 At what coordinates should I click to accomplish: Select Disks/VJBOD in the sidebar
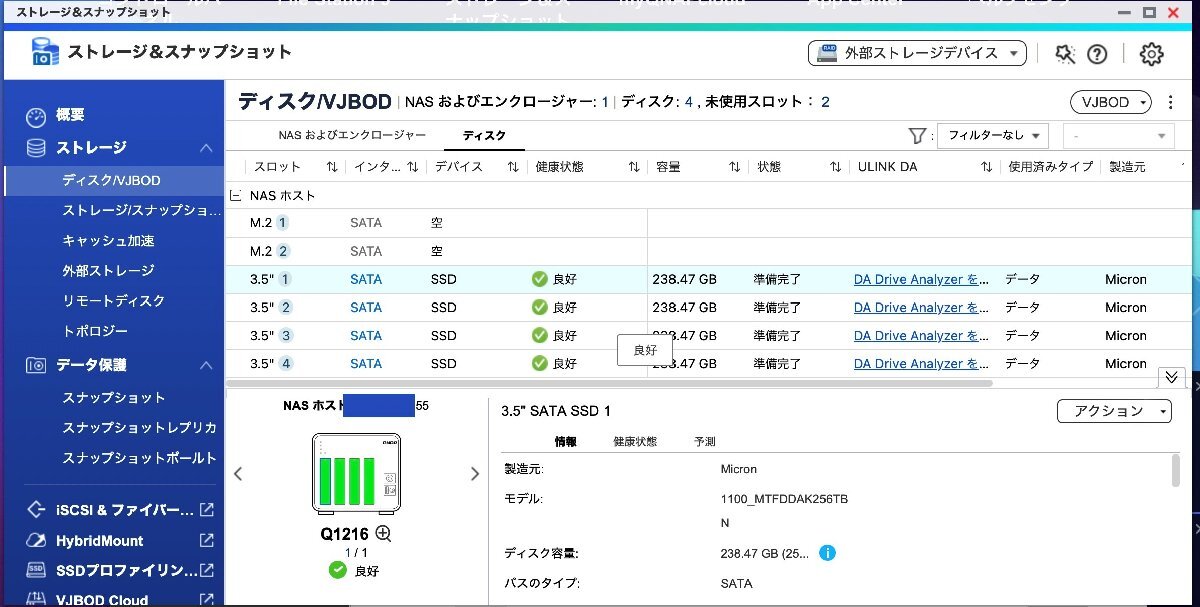point(112,180)
